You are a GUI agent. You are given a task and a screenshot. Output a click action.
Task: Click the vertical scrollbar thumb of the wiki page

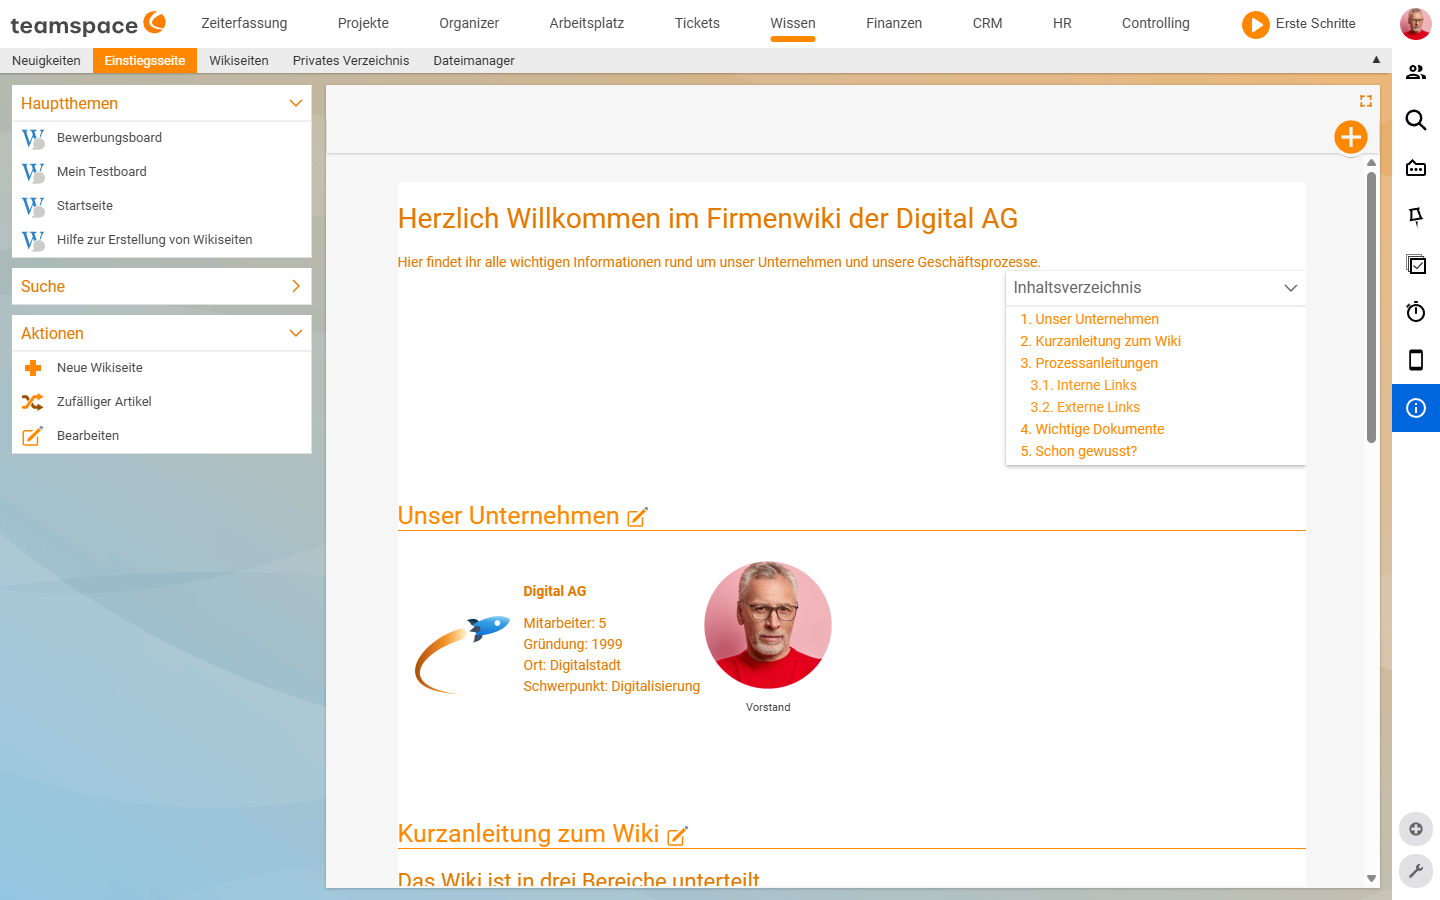(1372, 307)
